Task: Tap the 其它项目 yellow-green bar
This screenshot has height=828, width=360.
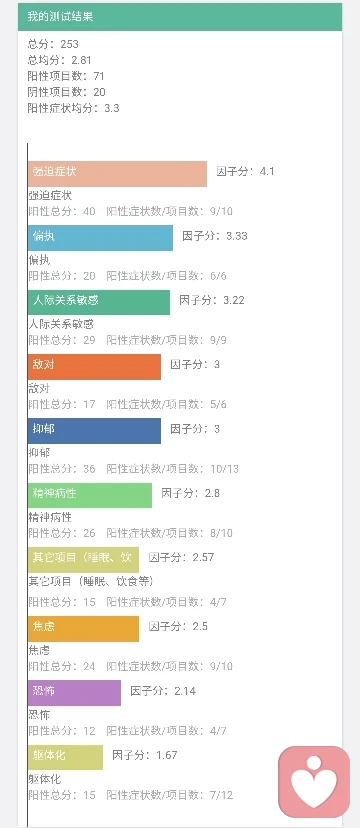Action: [83, 560]
